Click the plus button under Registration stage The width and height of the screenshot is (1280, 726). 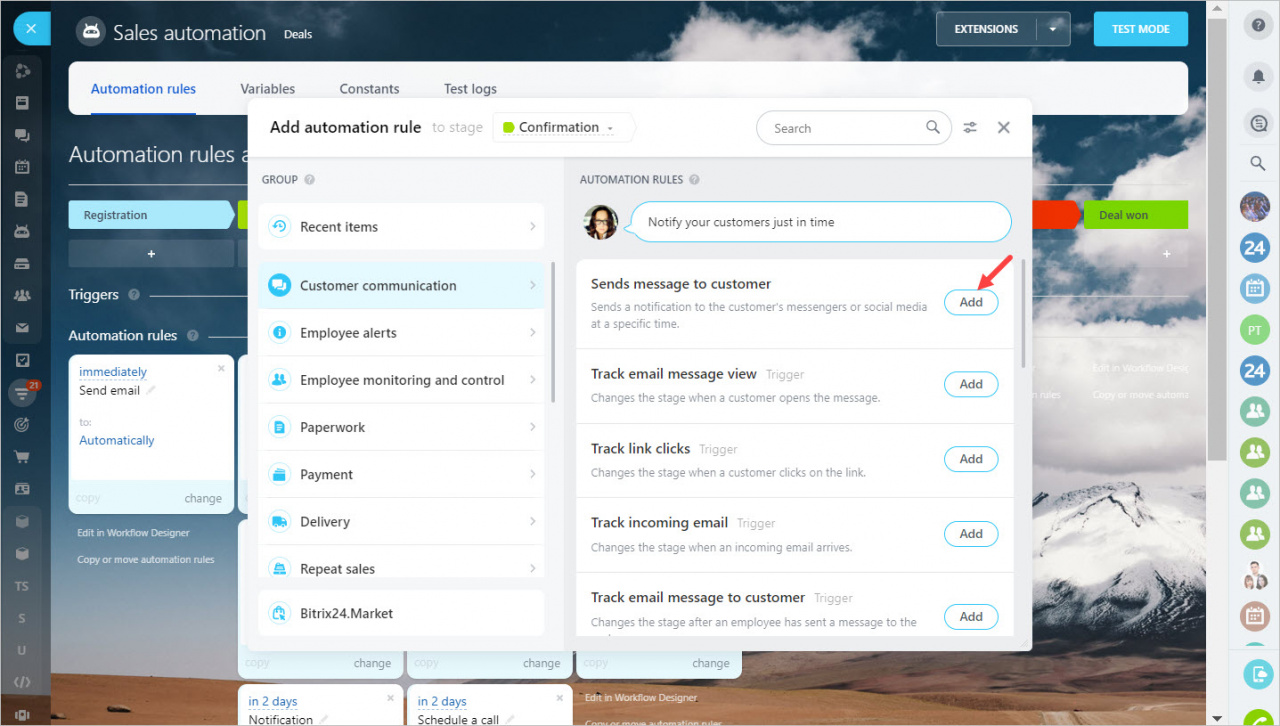151,254
